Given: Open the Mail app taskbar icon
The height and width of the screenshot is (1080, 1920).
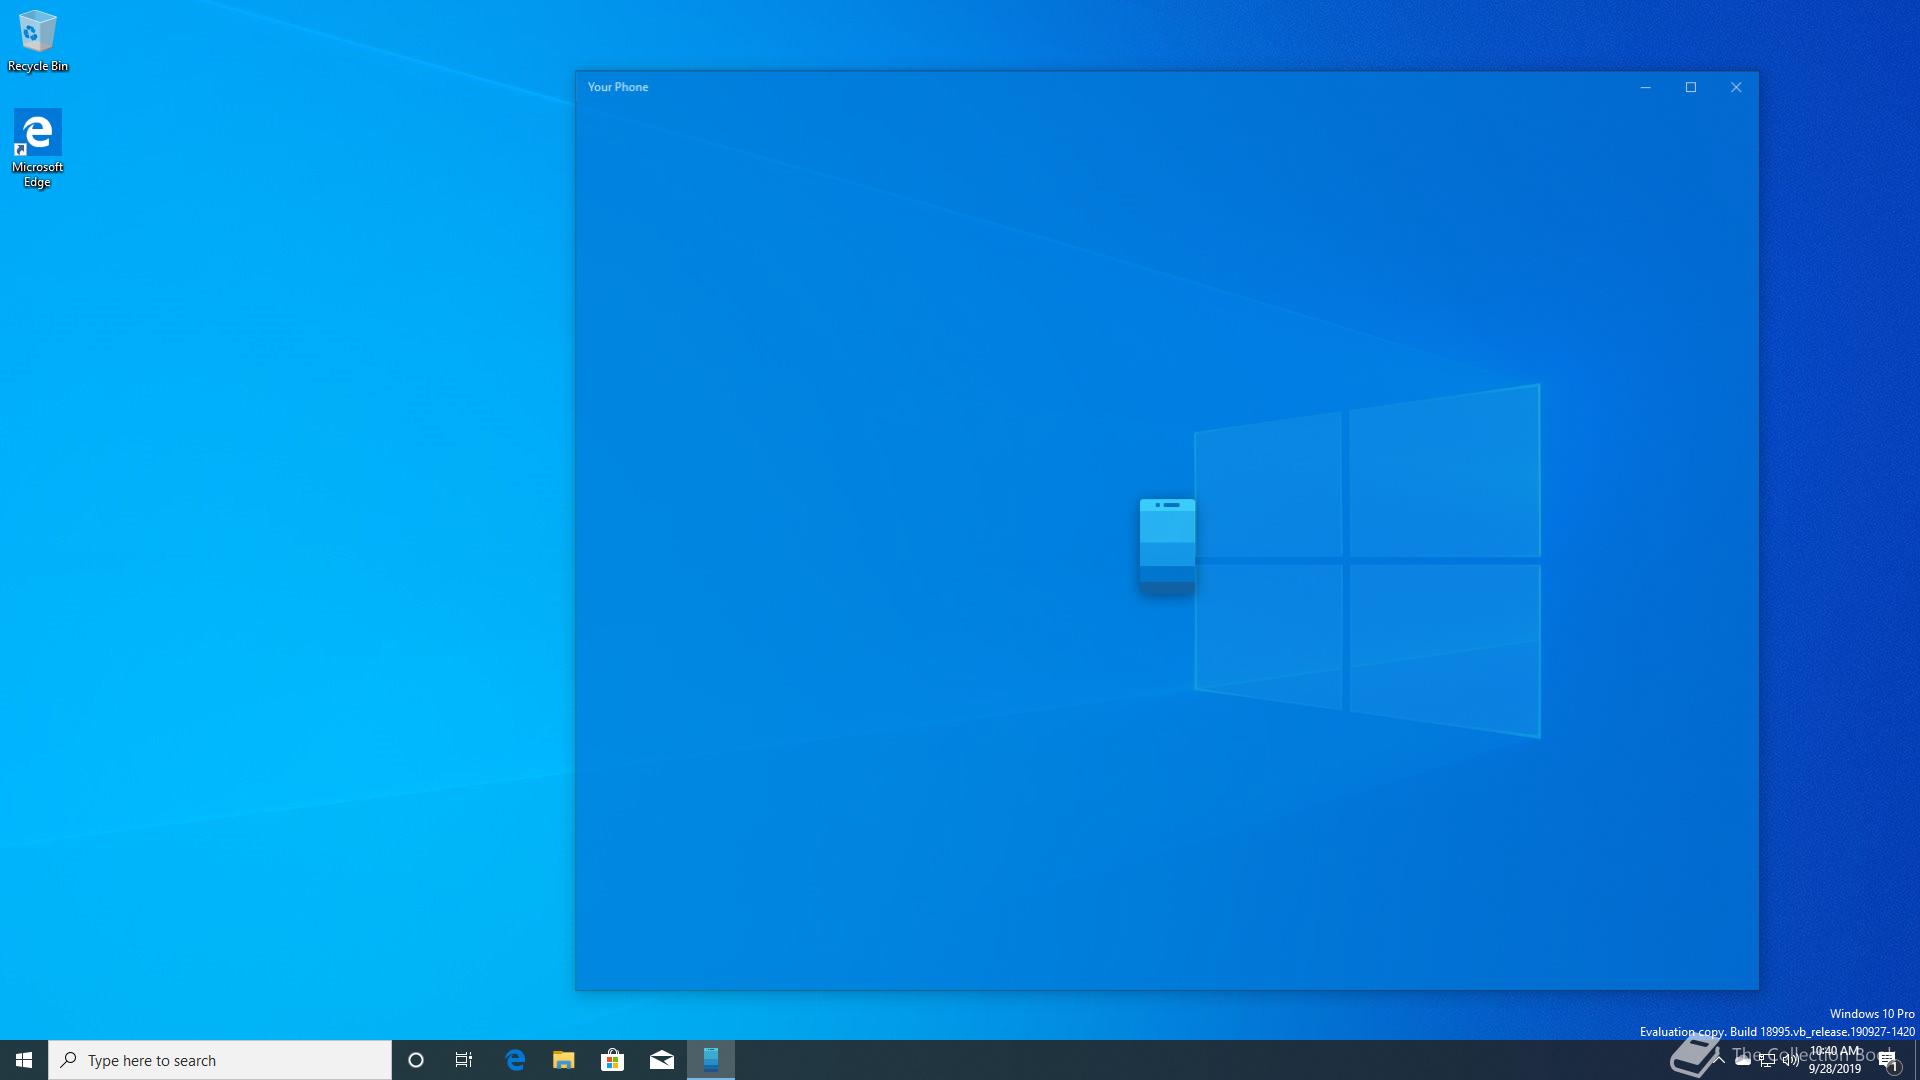Looking at the screenshot, I should (661, 1060).
